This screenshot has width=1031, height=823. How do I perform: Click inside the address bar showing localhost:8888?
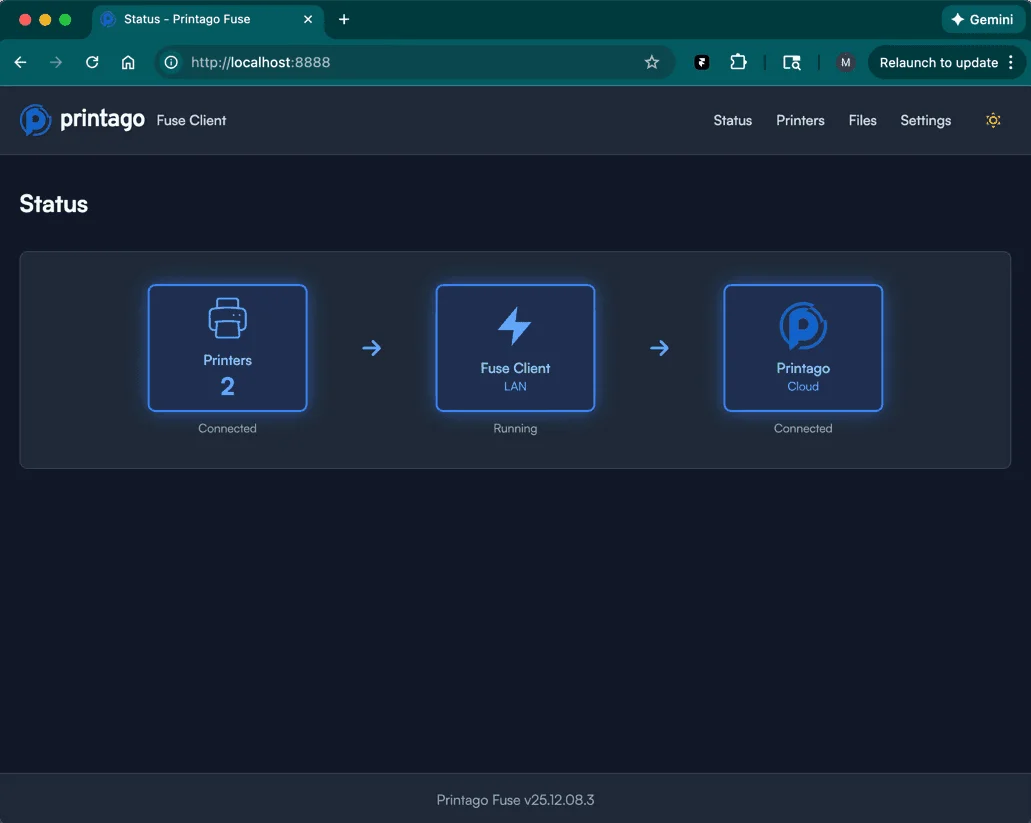point(300,62)
